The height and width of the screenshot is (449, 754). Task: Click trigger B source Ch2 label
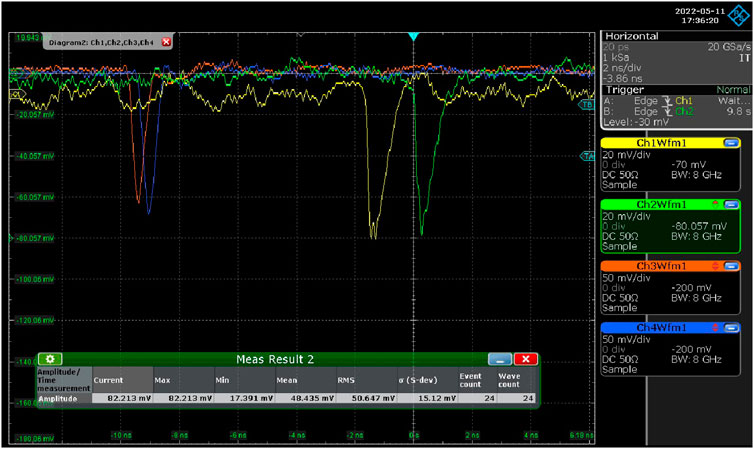click(684, 112)
